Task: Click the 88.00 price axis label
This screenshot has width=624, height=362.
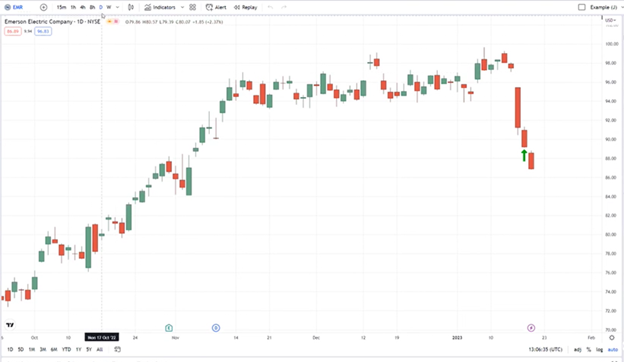Action: [612, 158]
